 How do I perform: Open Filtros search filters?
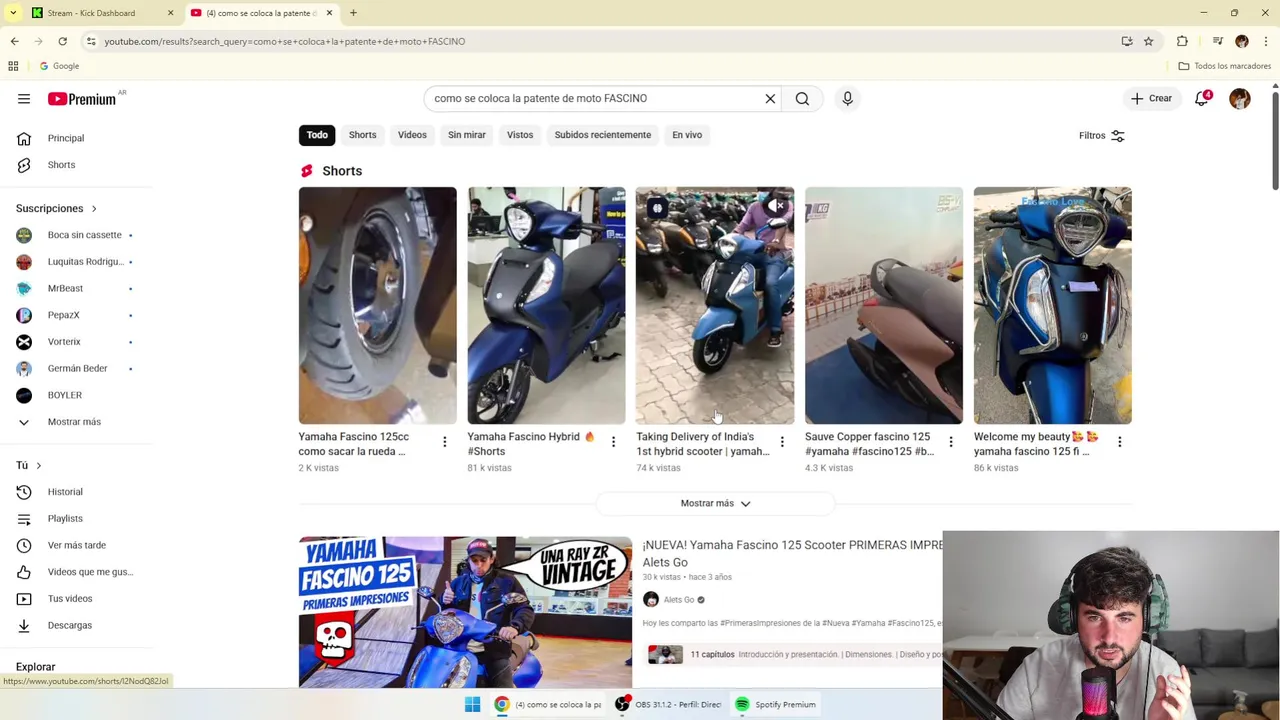click(x=1102, y=135)
